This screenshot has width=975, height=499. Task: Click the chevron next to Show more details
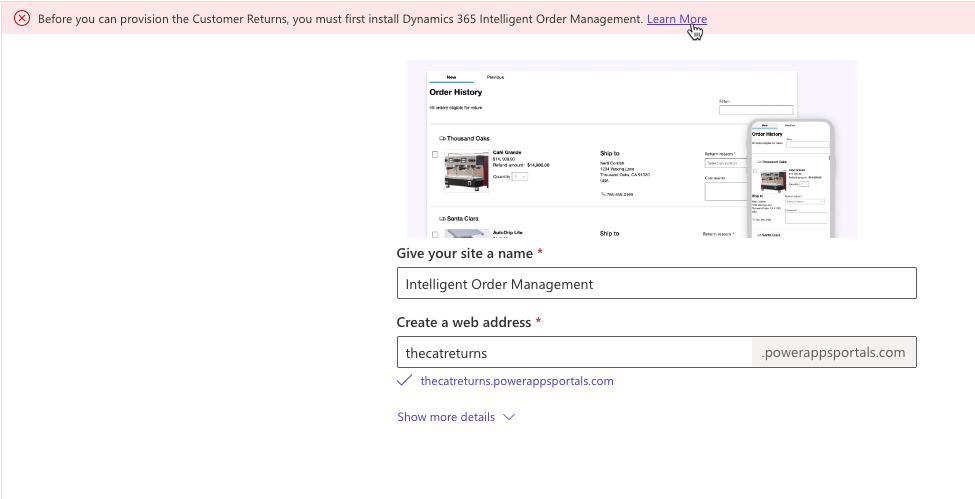point(509,417)
